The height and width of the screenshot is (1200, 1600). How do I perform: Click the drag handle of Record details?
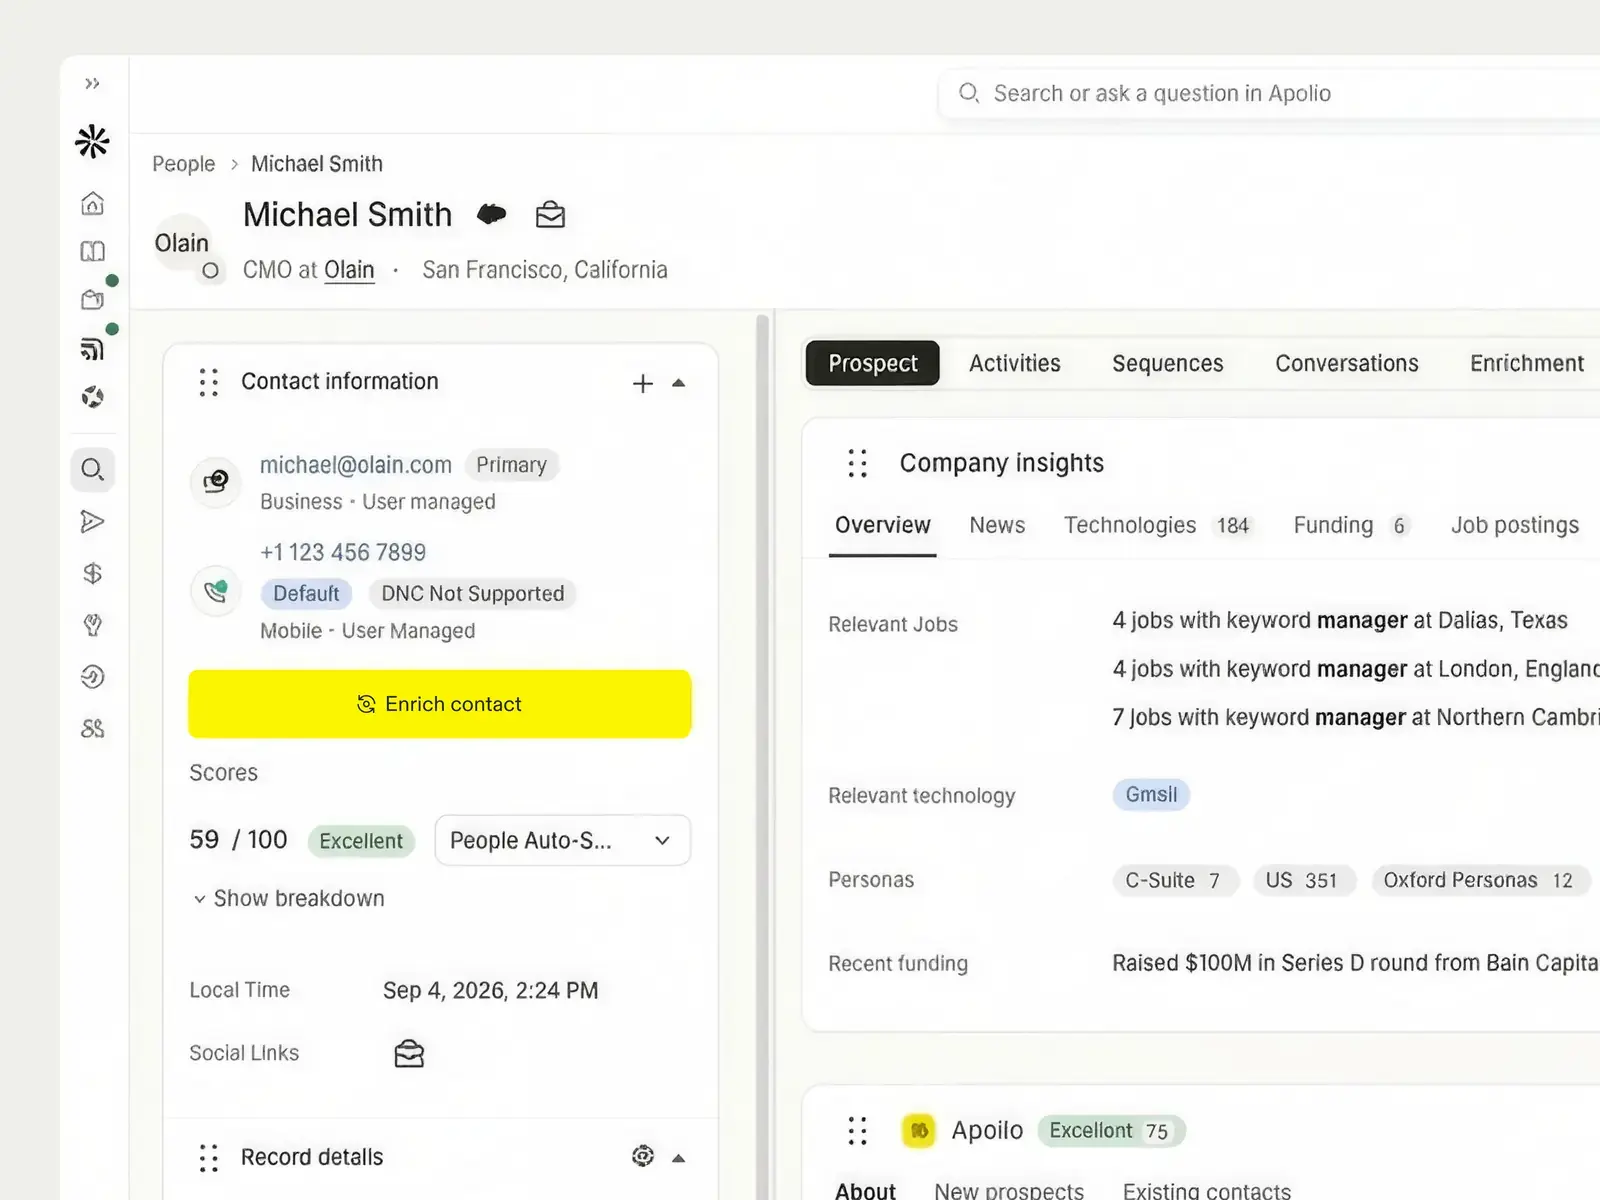[208, 1158]
